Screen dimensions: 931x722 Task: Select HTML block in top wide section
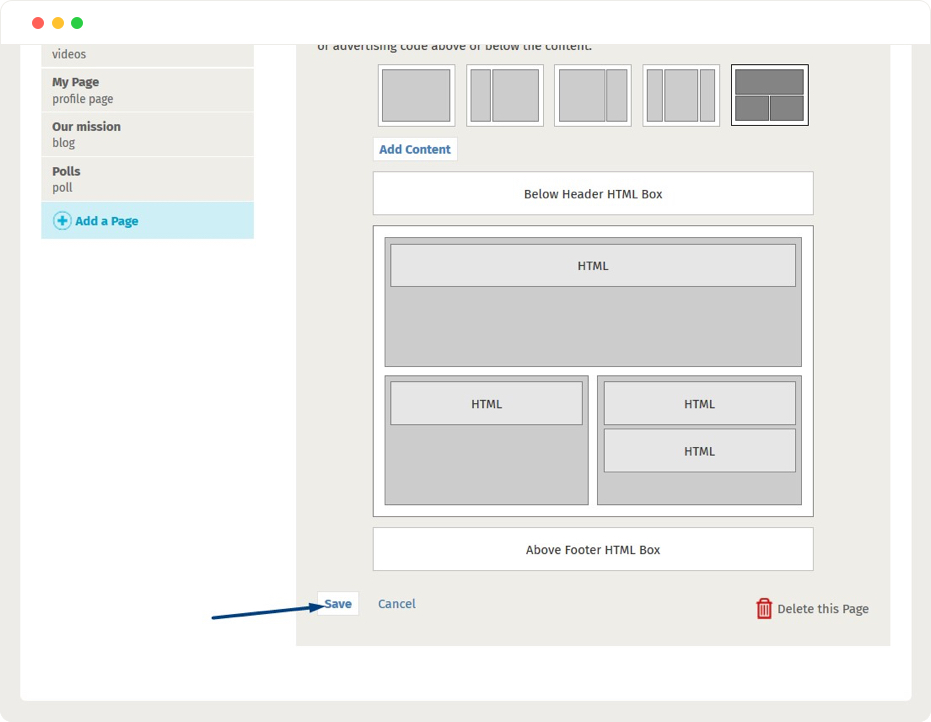click(x=593, y=265)
